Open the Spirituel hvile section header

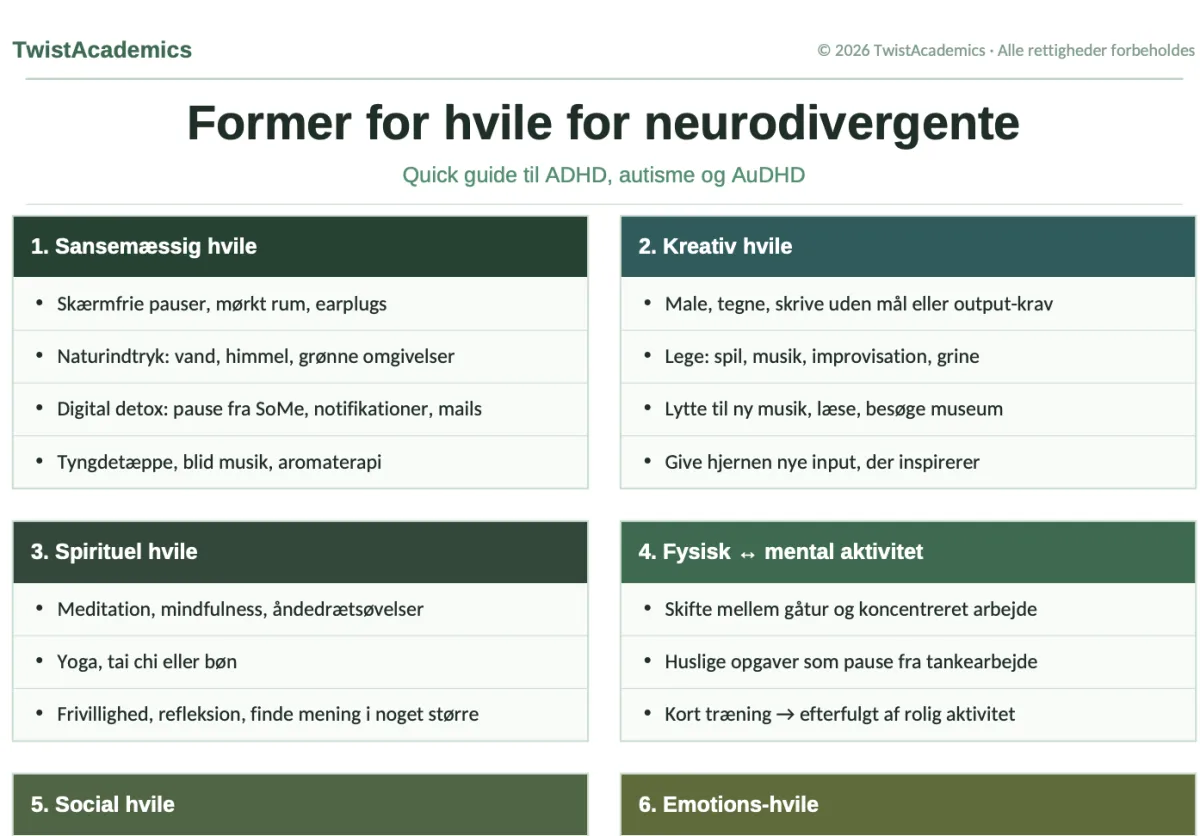[x=300, y=552]
